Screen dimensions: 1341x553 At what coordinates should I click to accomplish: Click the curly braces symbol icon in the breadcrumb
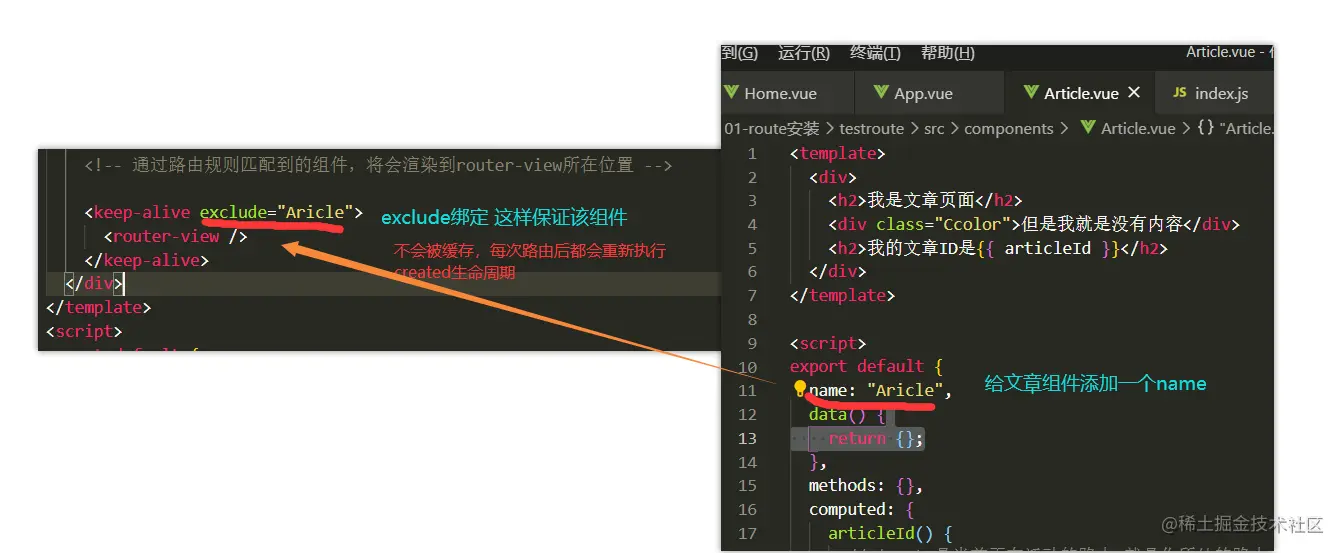(1205, 128)
